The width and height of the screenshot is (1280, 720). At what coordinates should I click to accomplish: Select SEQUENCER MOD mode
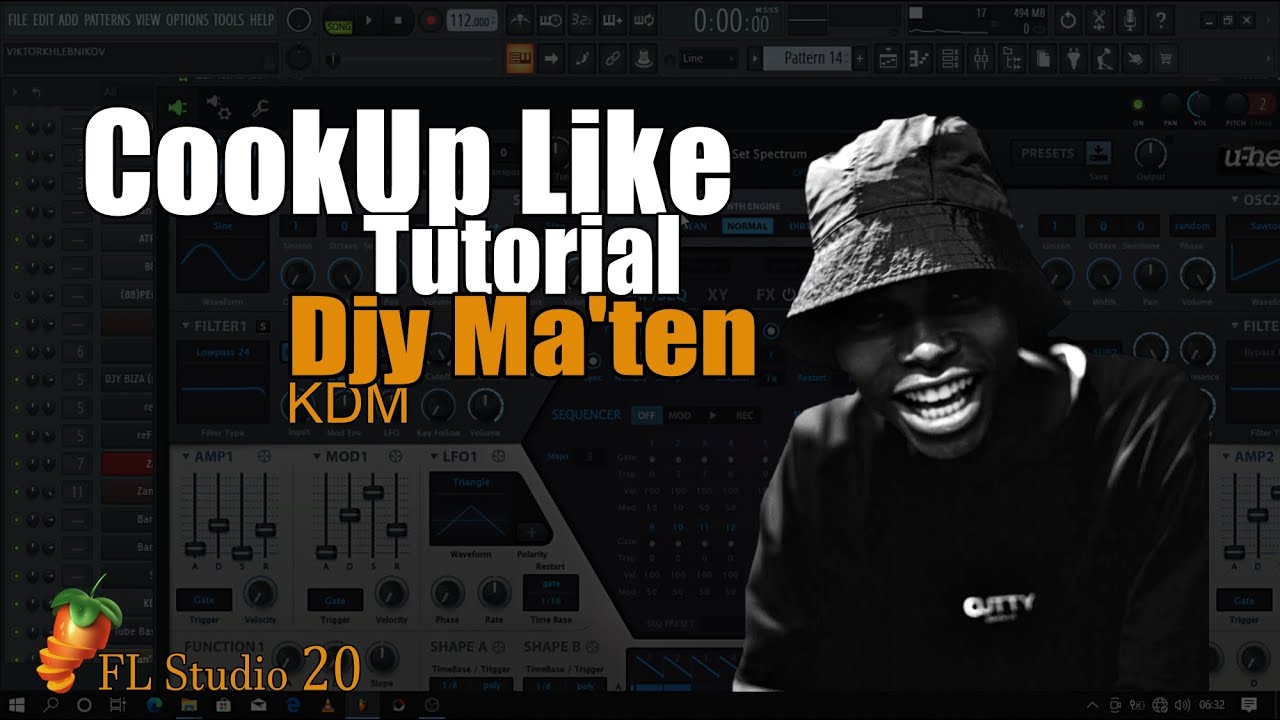click(679, 415)
